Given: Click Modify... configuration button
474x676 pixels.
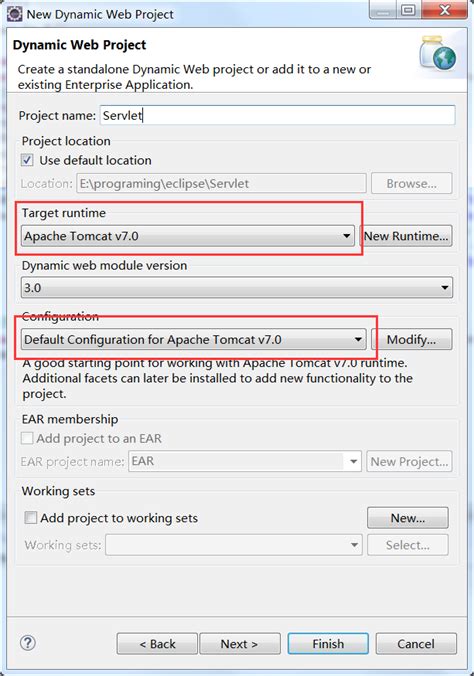Looking at the screenshot, I should (x=411, y=339).
